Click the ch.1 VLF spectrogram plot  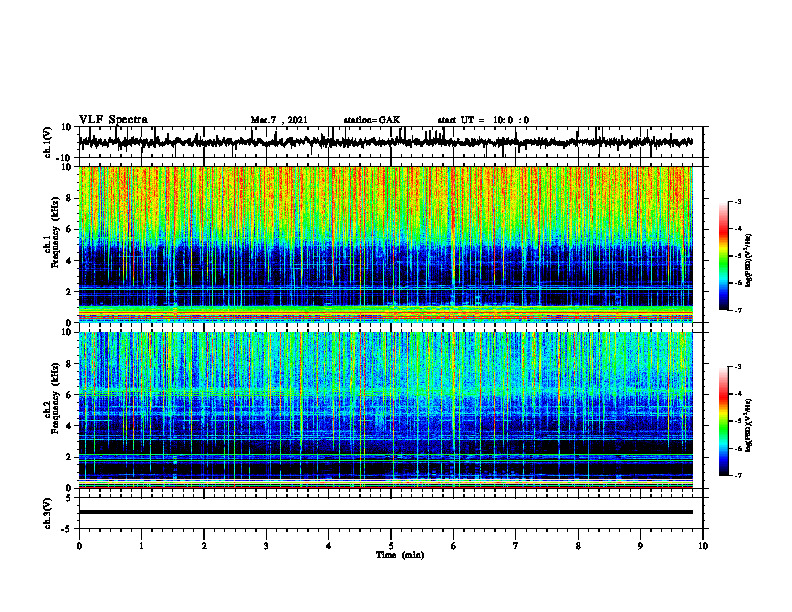pyautogui.click(x=386, y=244)
